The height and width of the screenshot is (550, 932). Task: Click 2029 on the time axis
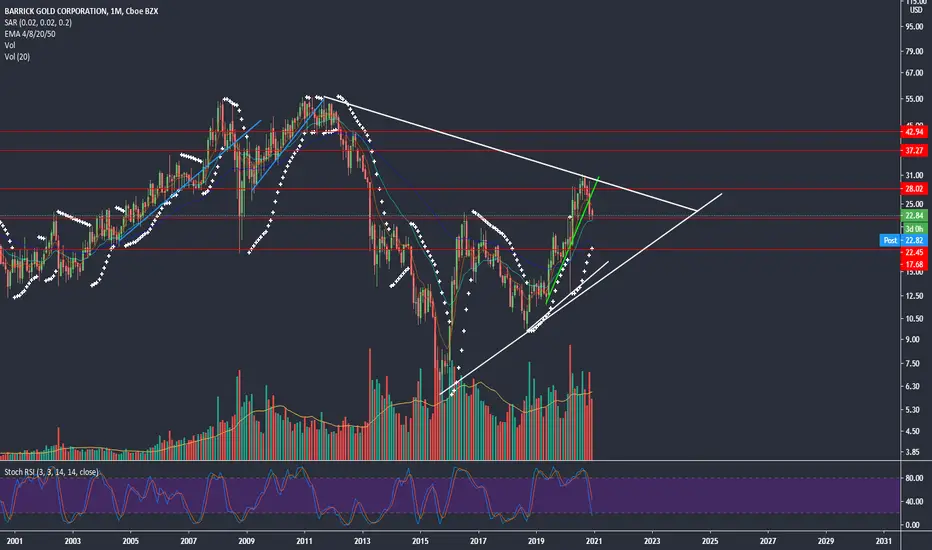pyautogui.click(x=826, y=541)
